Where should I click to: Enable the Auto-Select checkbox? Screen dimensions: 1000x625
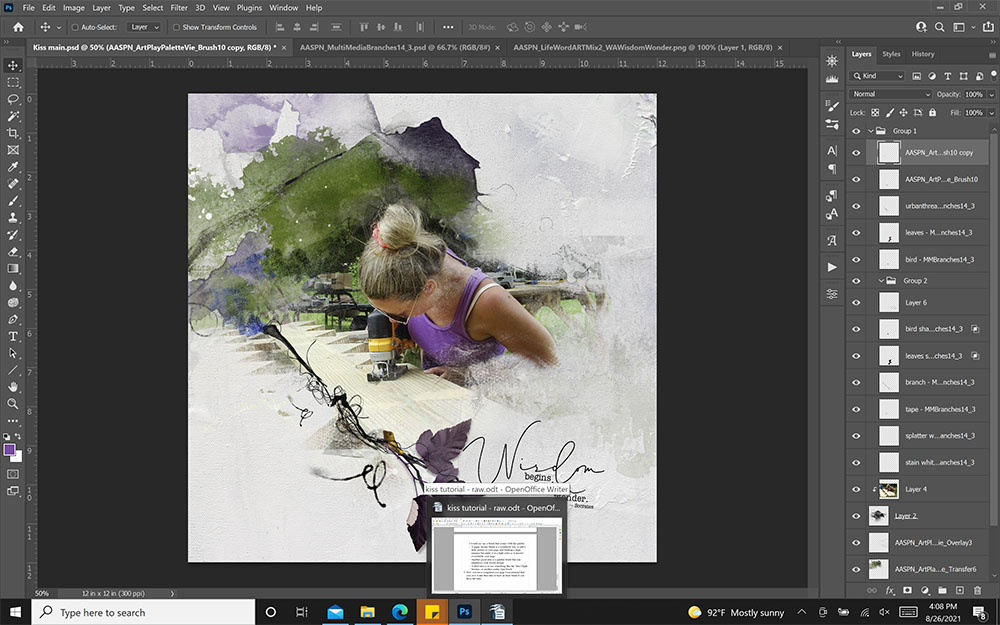tap(75, 27)
